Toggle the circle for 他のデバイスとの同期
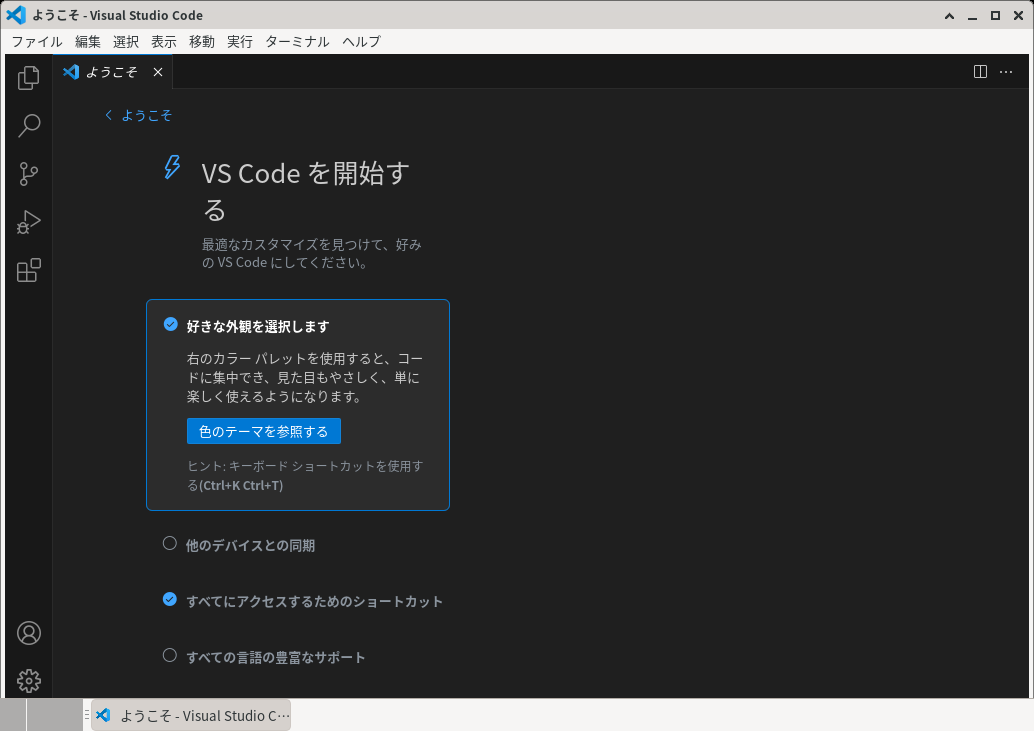 [x=169, y=543]
